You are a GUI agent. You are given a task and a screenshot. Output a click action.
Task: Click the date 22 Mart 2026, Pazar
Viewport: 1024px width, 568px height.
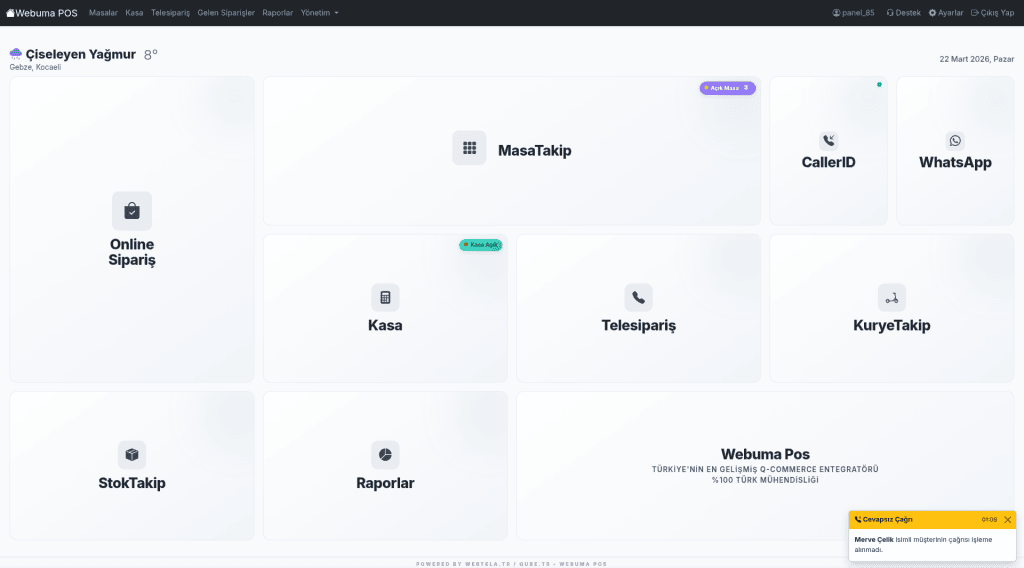976,59
